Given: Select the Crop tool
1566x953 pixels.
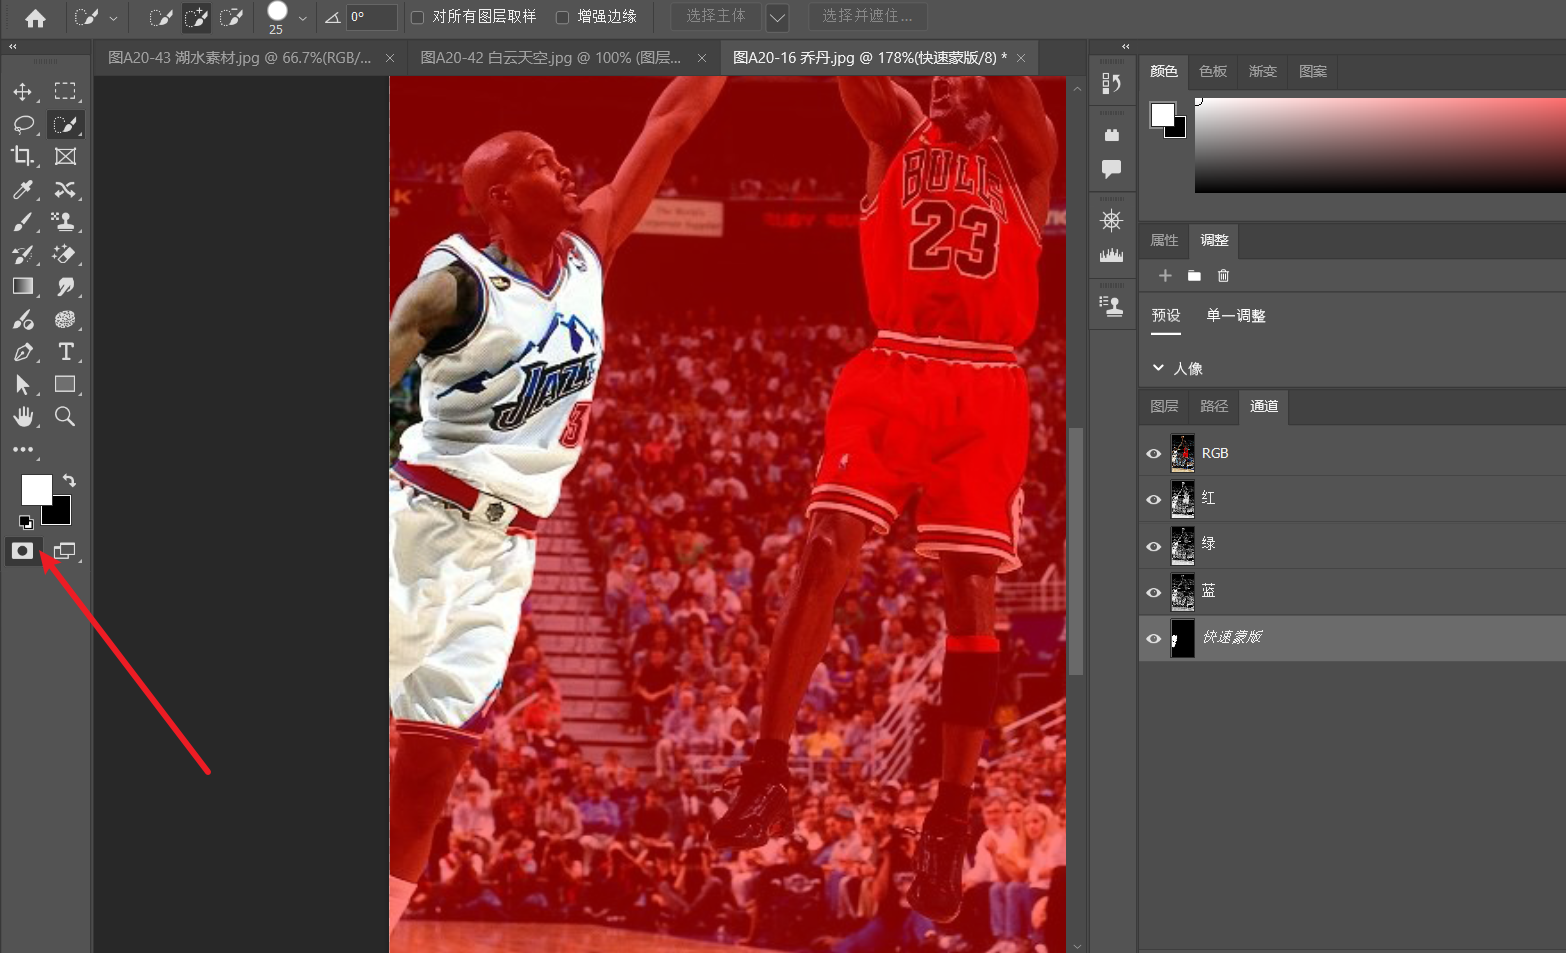Looking at the screenshot, I should [22, 156].
